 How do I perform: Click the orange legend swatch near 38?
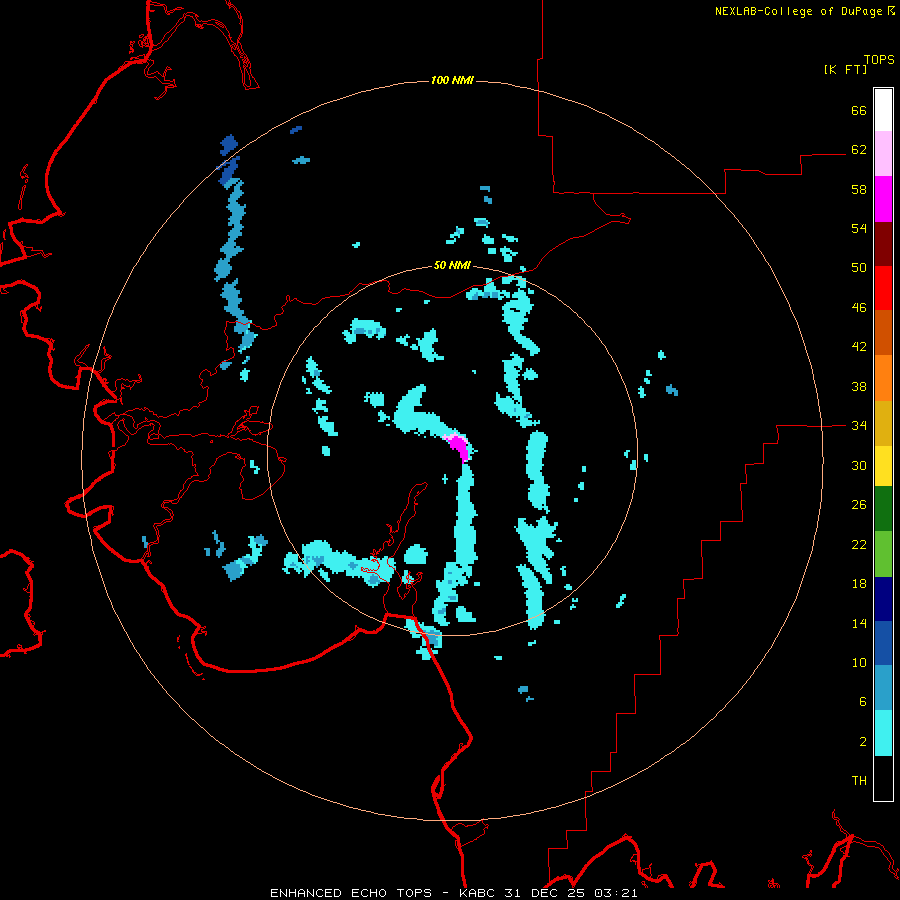[883, 377]
